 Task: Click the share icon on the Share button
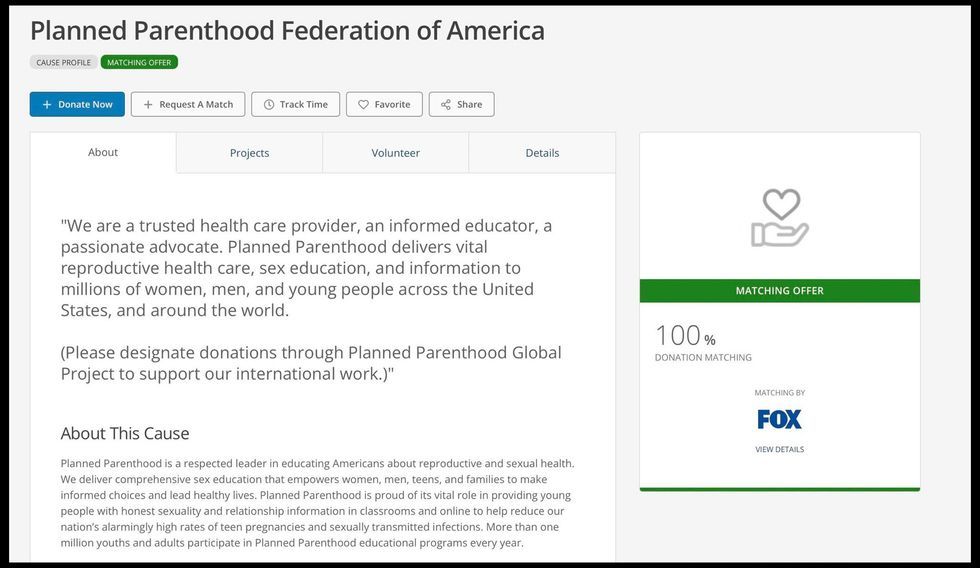pos(446,105)
